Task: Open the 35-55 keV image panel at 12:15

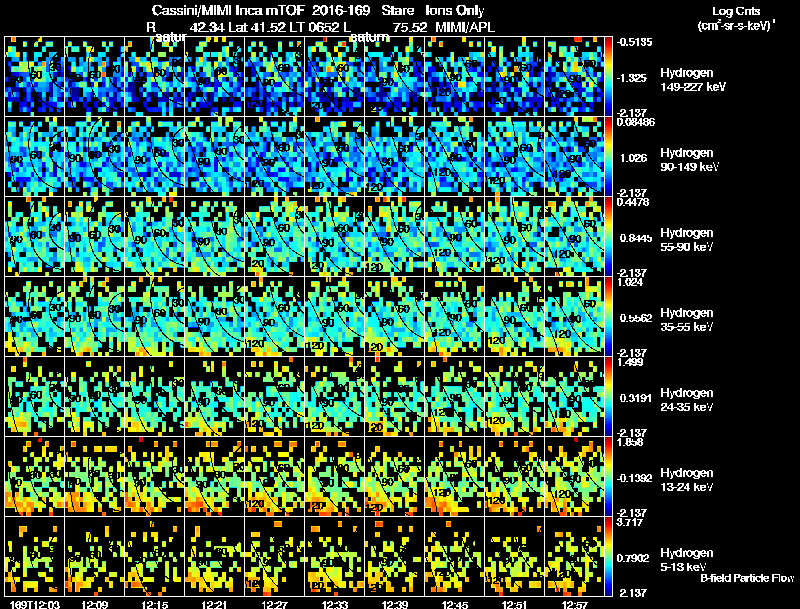Action: pos(155,316)
